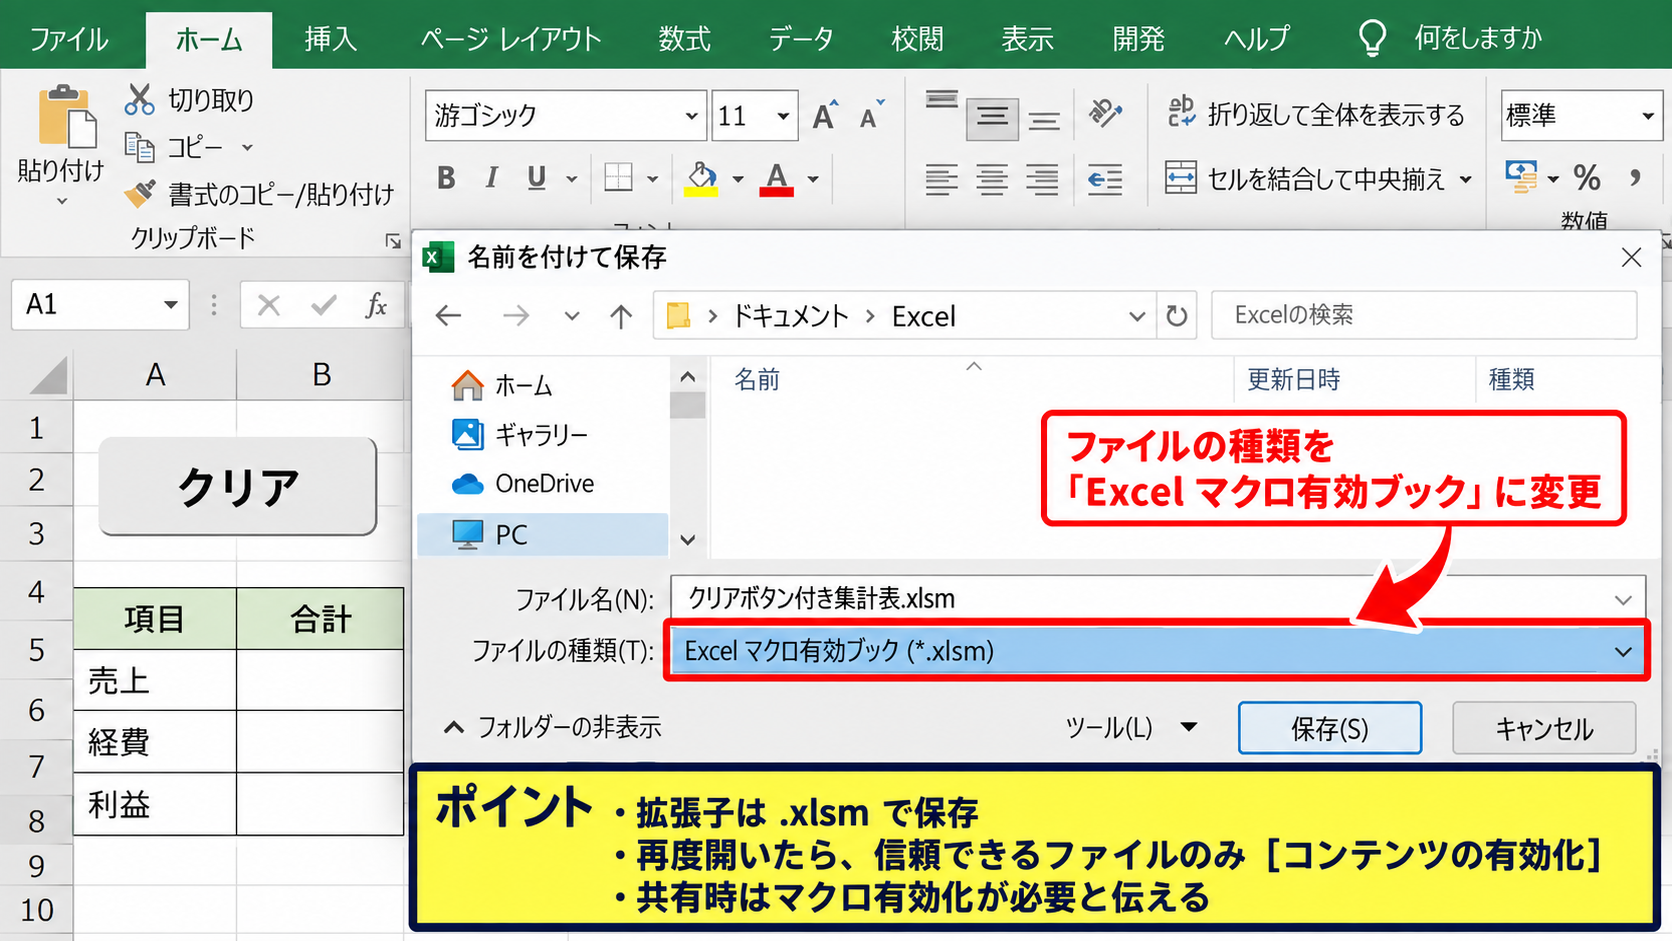Image resolution: width=1672 pixels, height=941 pixels.
Task: Open the number format 標準 dropdown
Action: [1648, 116]
